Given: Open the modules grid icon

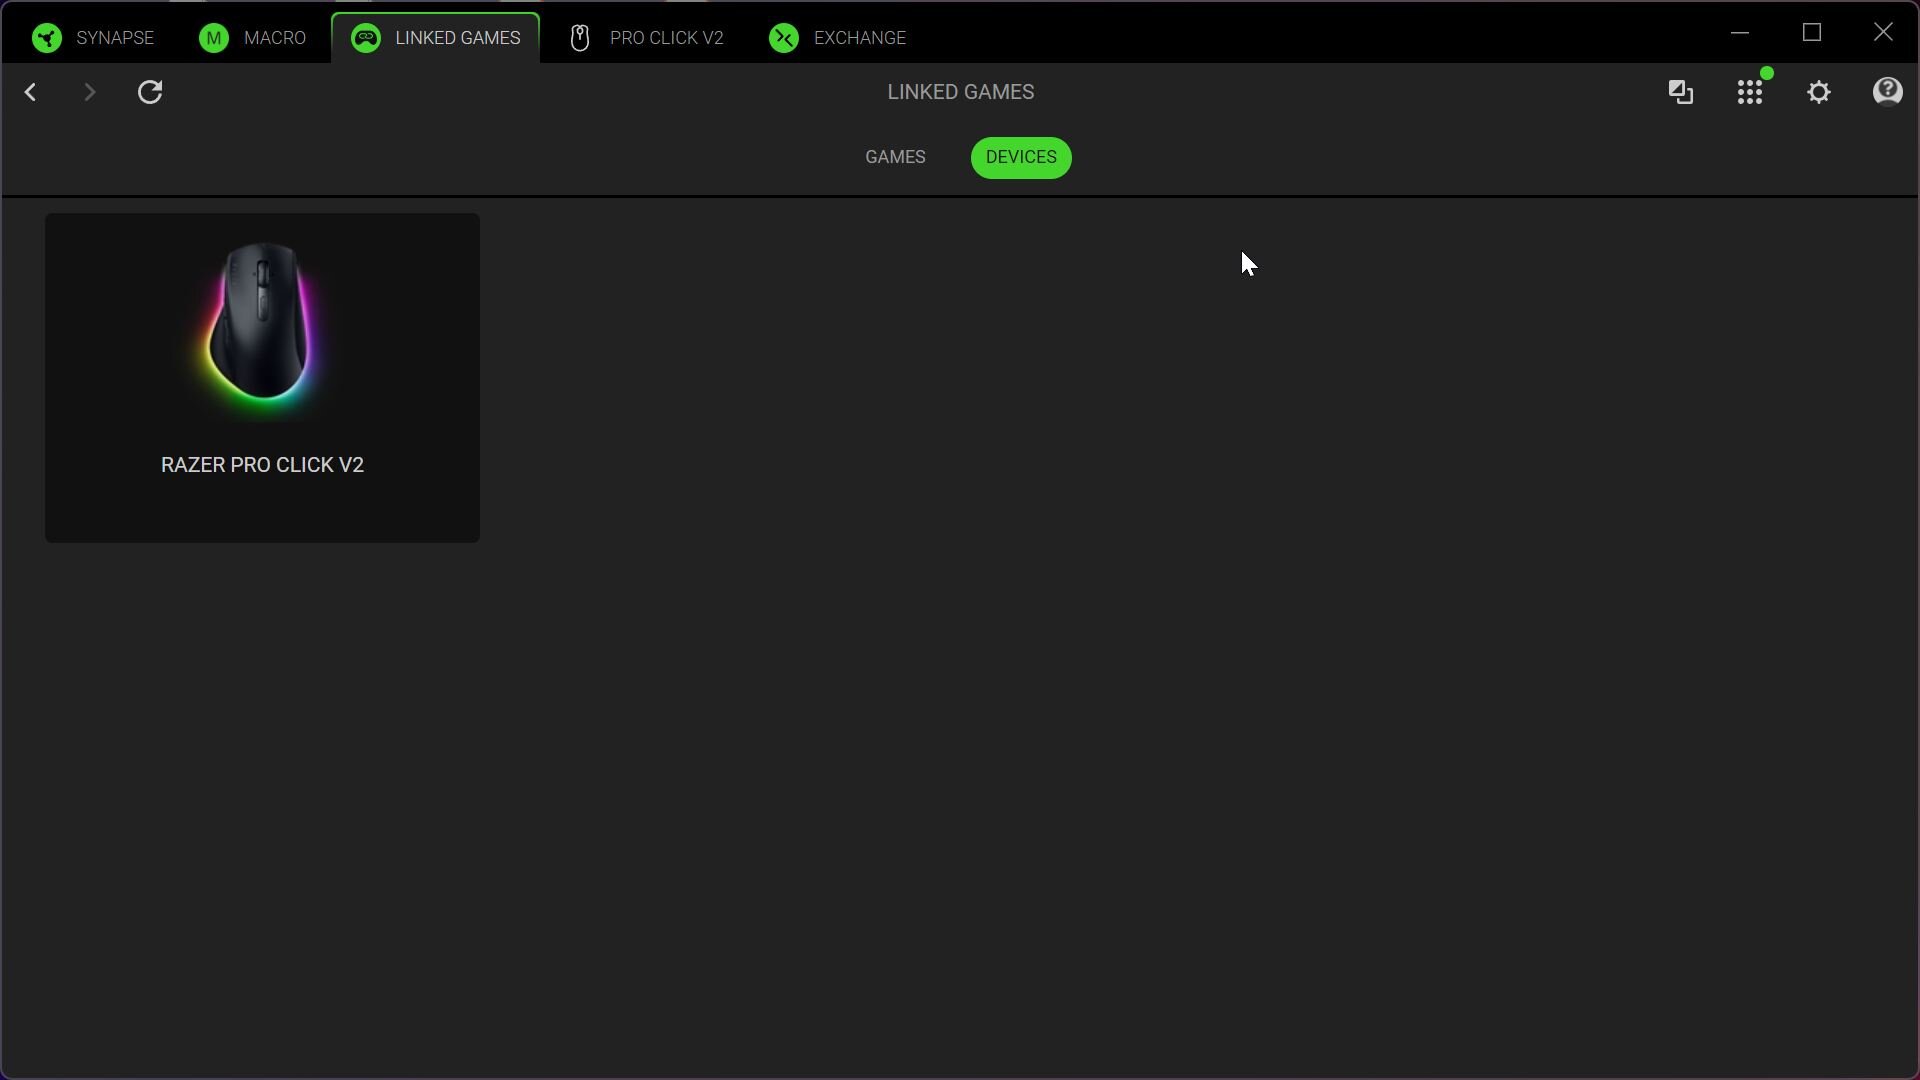Looking at the screenshot, I should [x=1750, y=92].
